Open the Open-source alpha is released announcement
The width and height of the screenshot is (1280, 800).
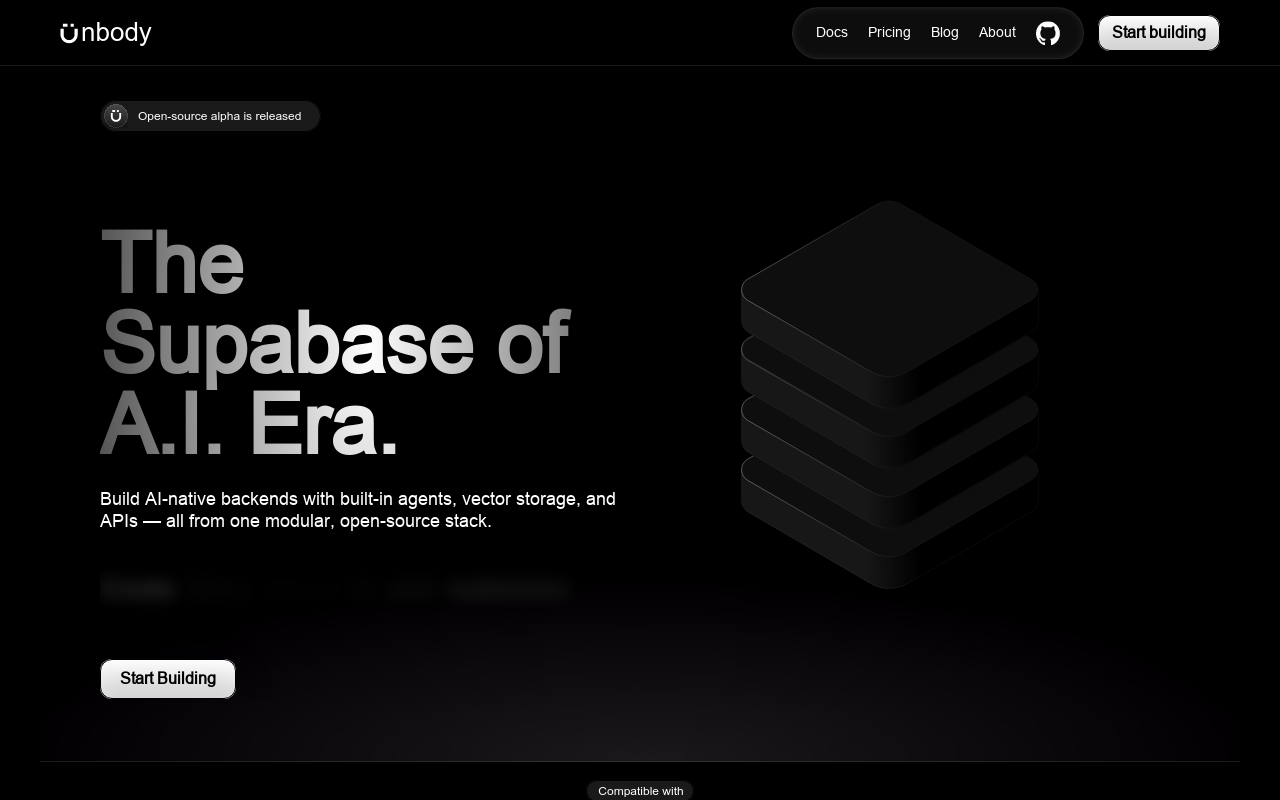(210, 116)
